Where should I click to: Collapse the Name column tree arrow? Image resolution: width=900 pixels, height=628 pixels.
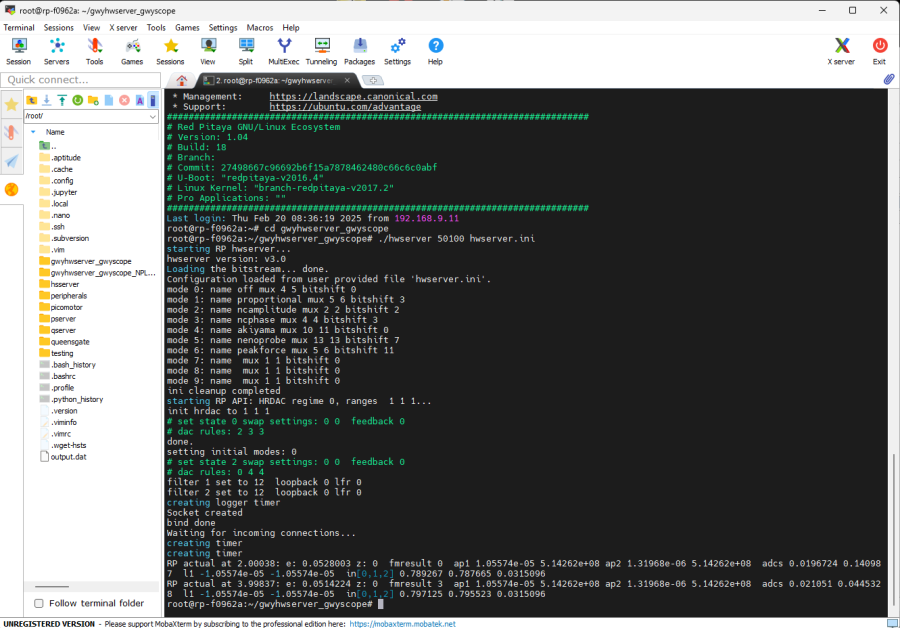[x=33, y=132]
